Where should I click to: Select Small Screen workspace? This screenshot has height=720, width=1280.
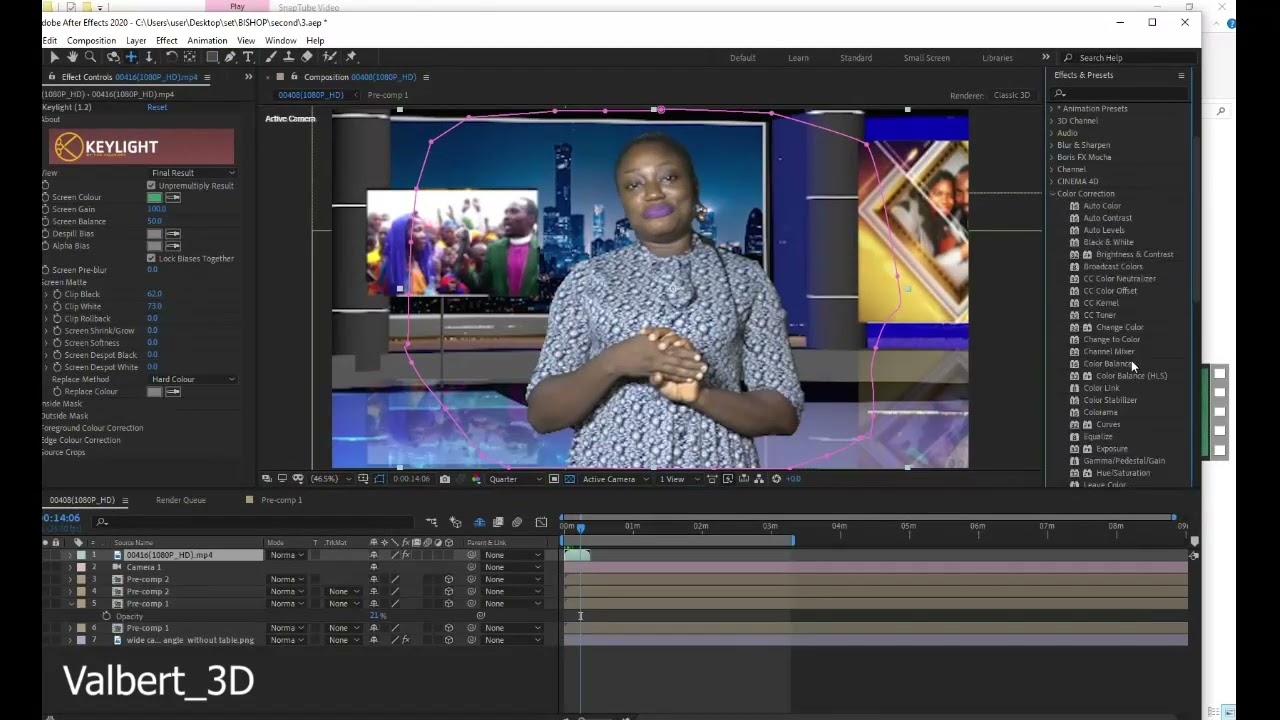click(x=927, y=58)
